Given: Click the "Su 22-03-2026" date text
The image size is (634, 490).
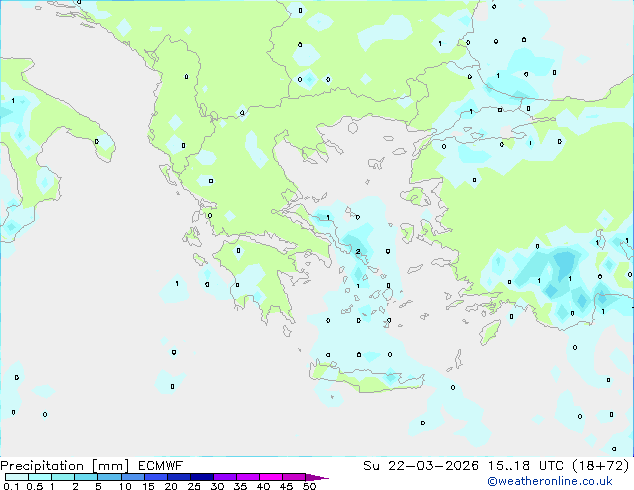Looking at the screenshot, I should tap(421, 466).
